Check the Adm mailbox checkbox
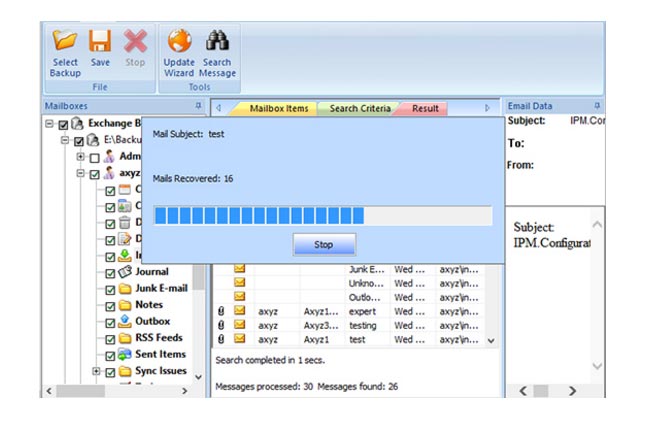Viewport: 645px width, 421px height. pos(95,158)
